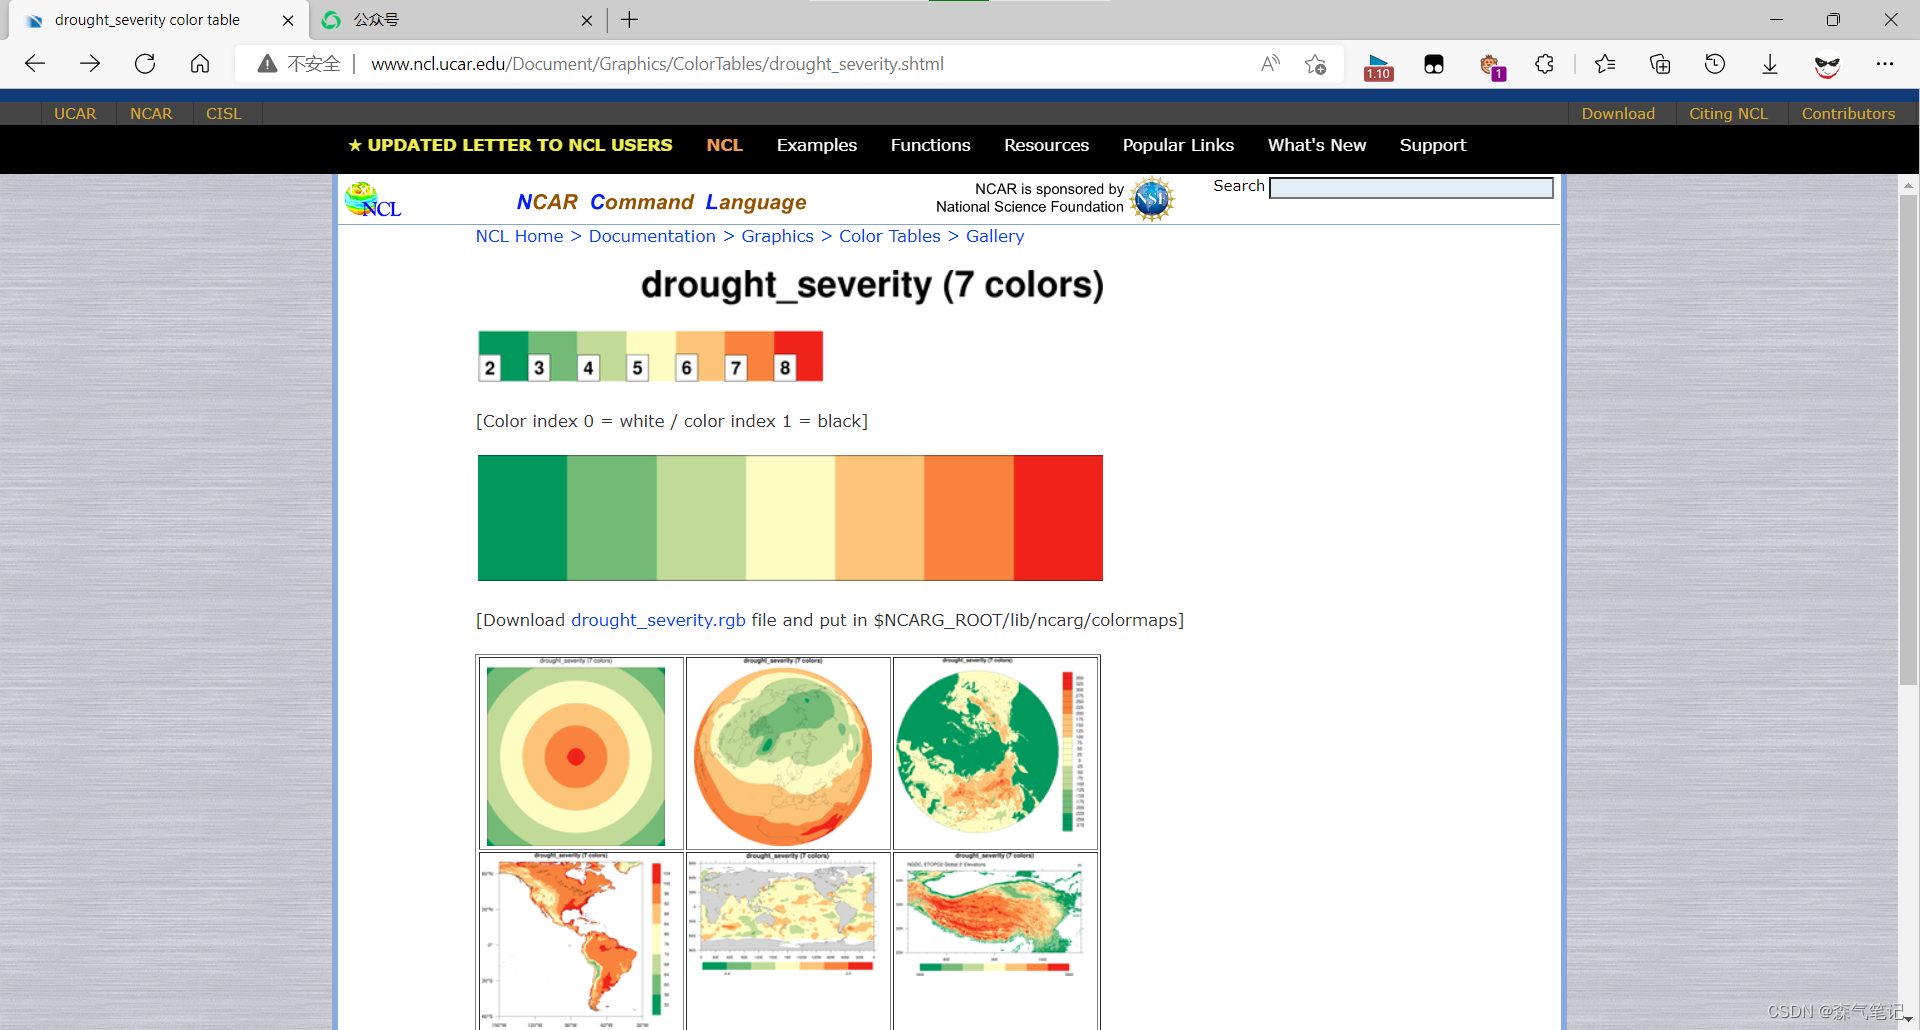Click the not-secure warning triangle icon

(x=267, y=64)
